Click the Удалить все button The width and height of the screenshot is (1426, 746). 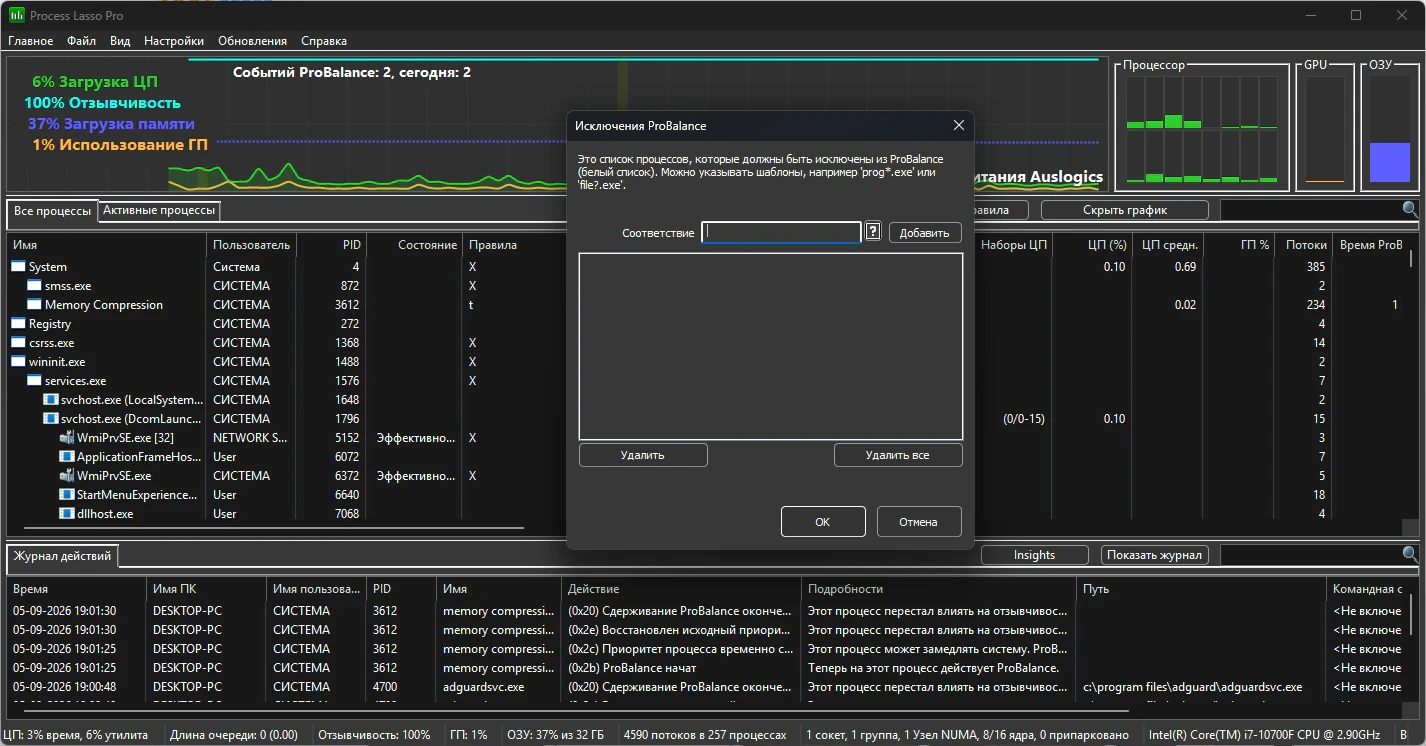(x=898, y=455)
